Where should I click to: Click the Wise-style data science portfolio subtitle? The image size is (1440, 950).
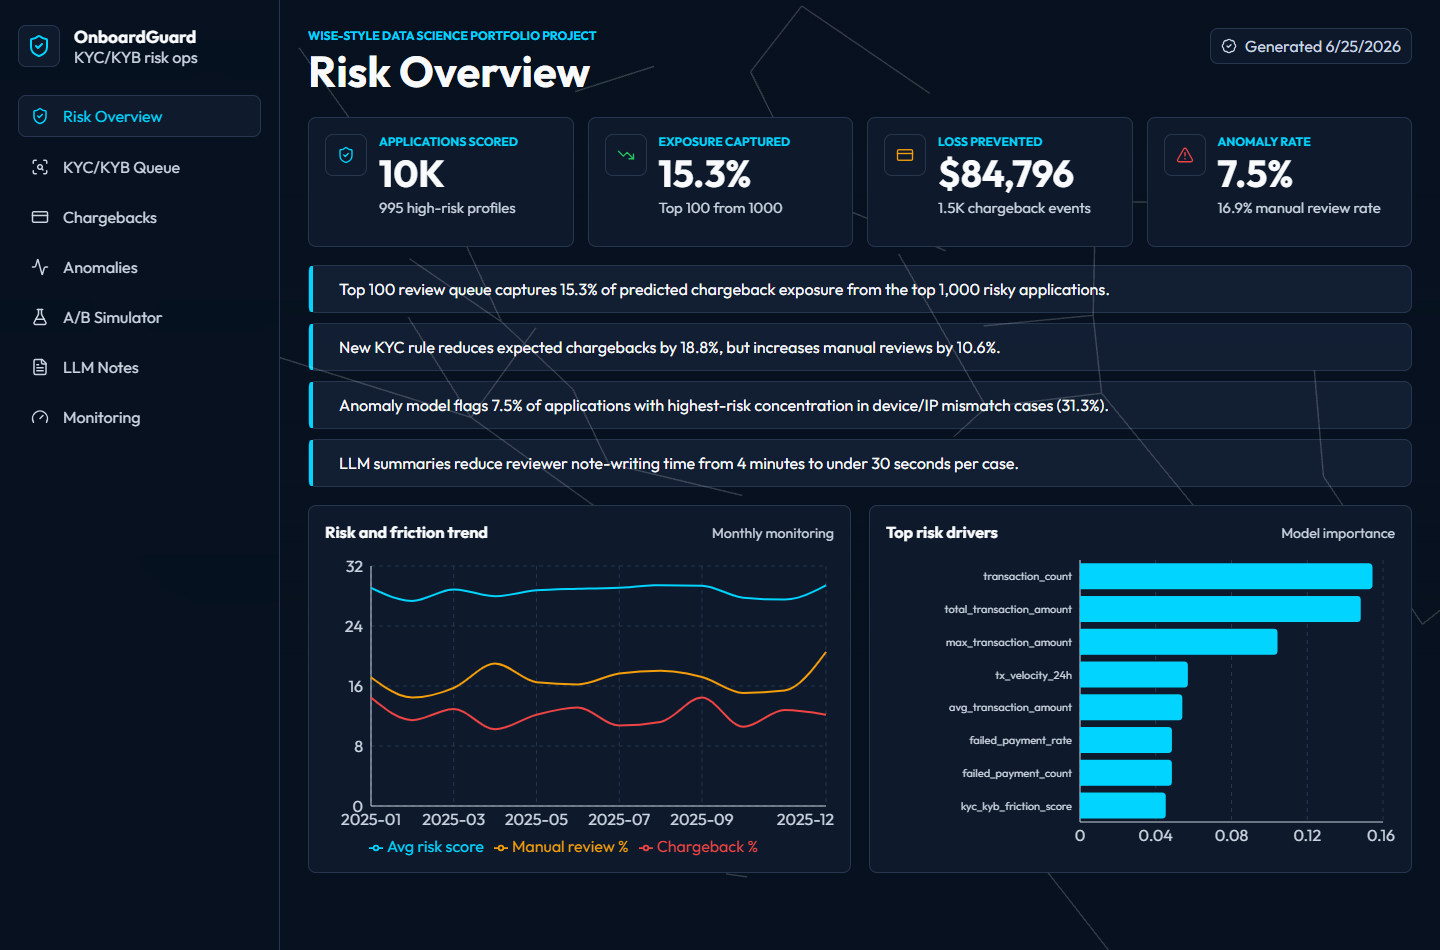452,36
